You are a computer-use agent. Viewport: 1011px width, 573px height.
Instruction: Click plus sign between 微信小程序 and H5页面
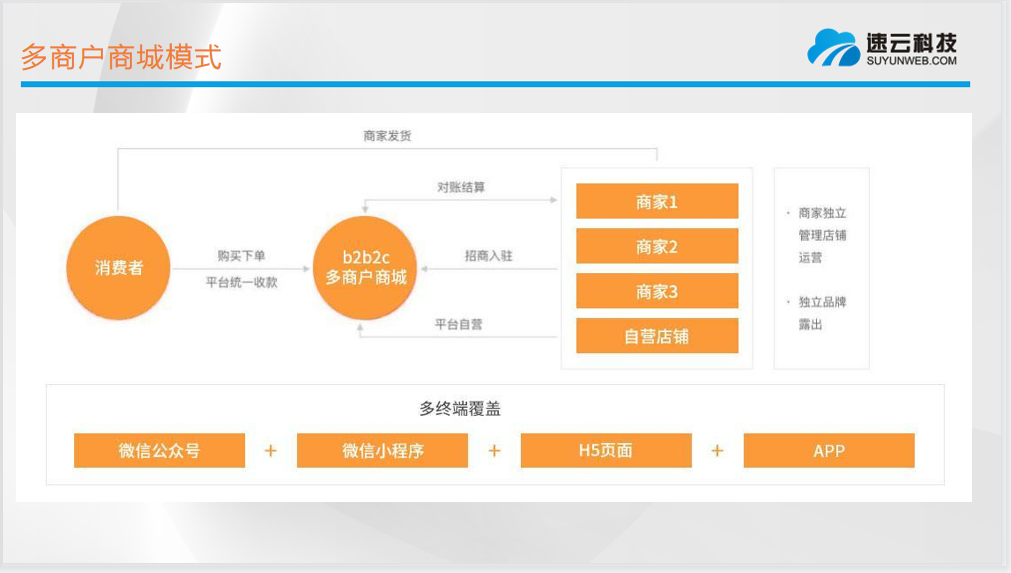[x=494, y=451]
